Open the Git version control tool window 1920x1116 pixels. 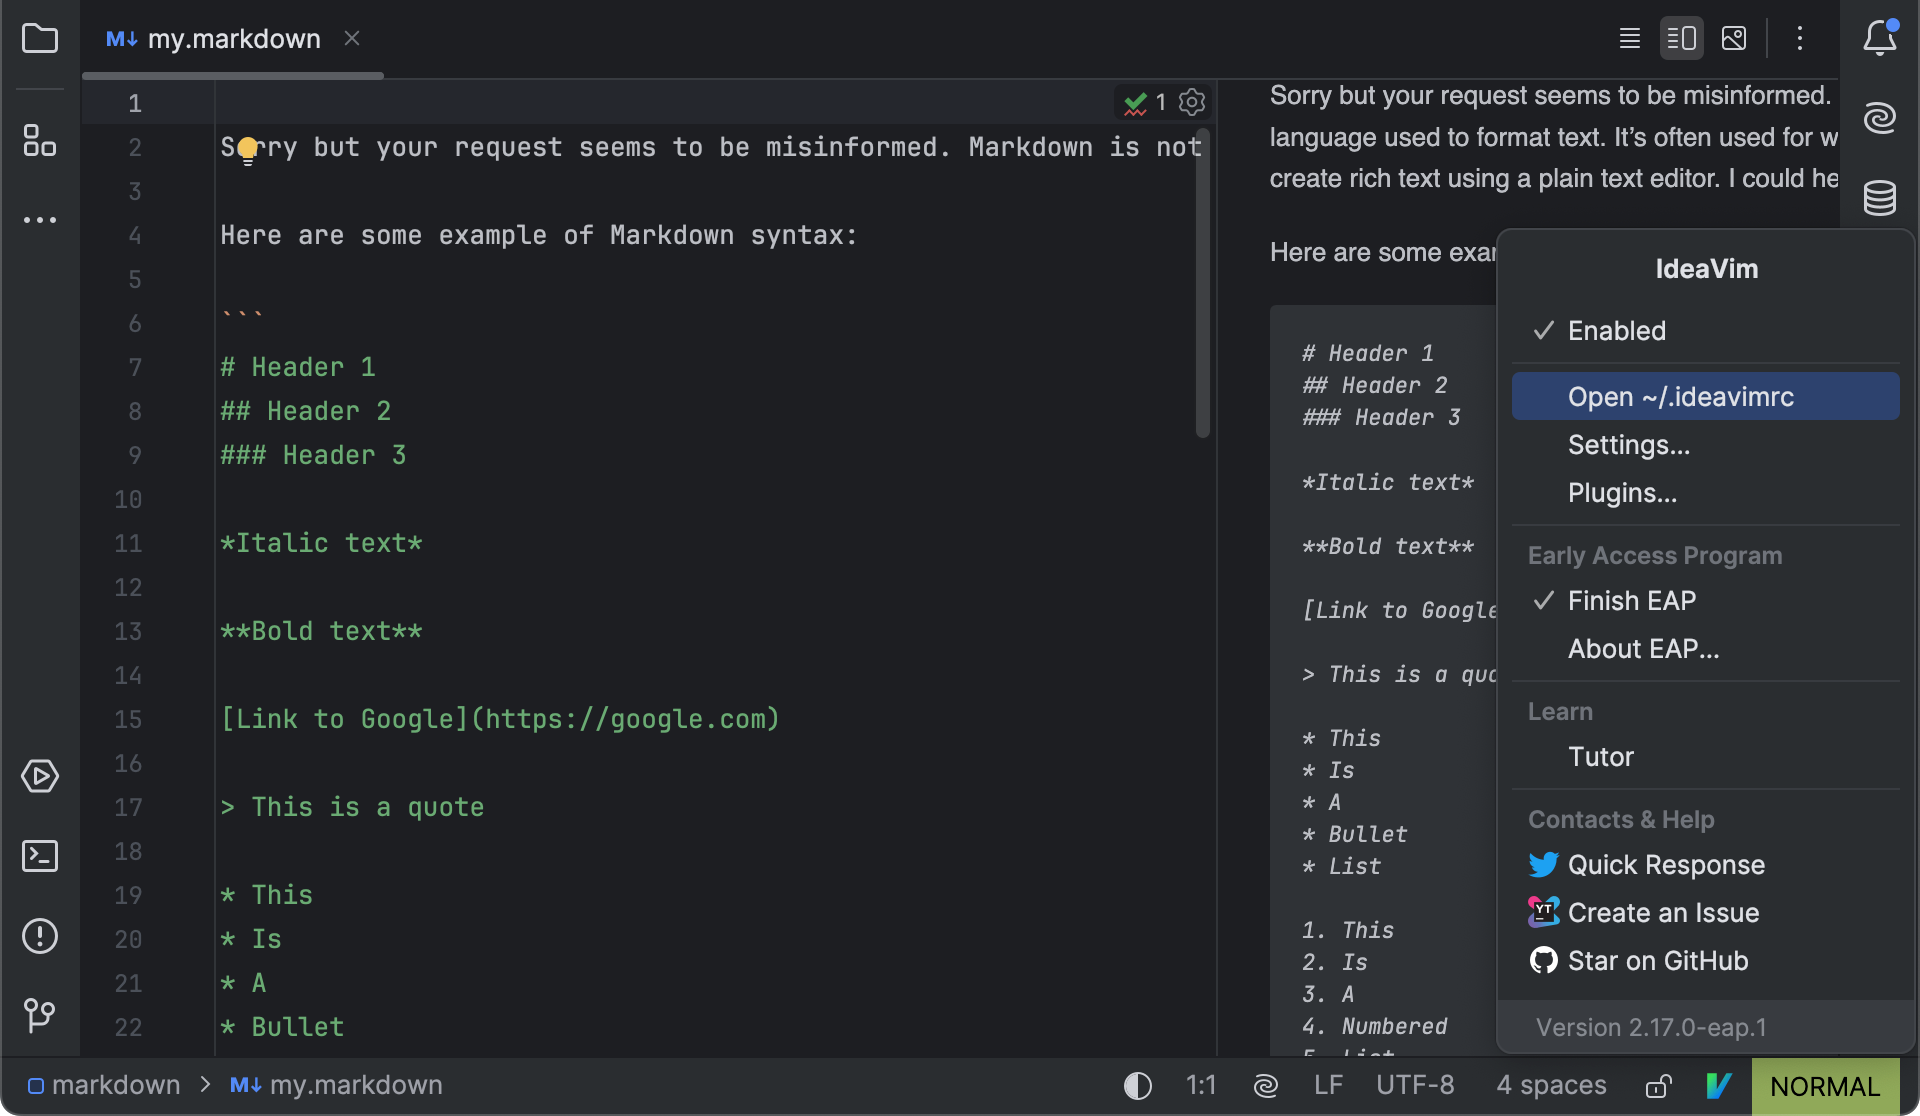pyautogui.click(x=40, y=1016)
